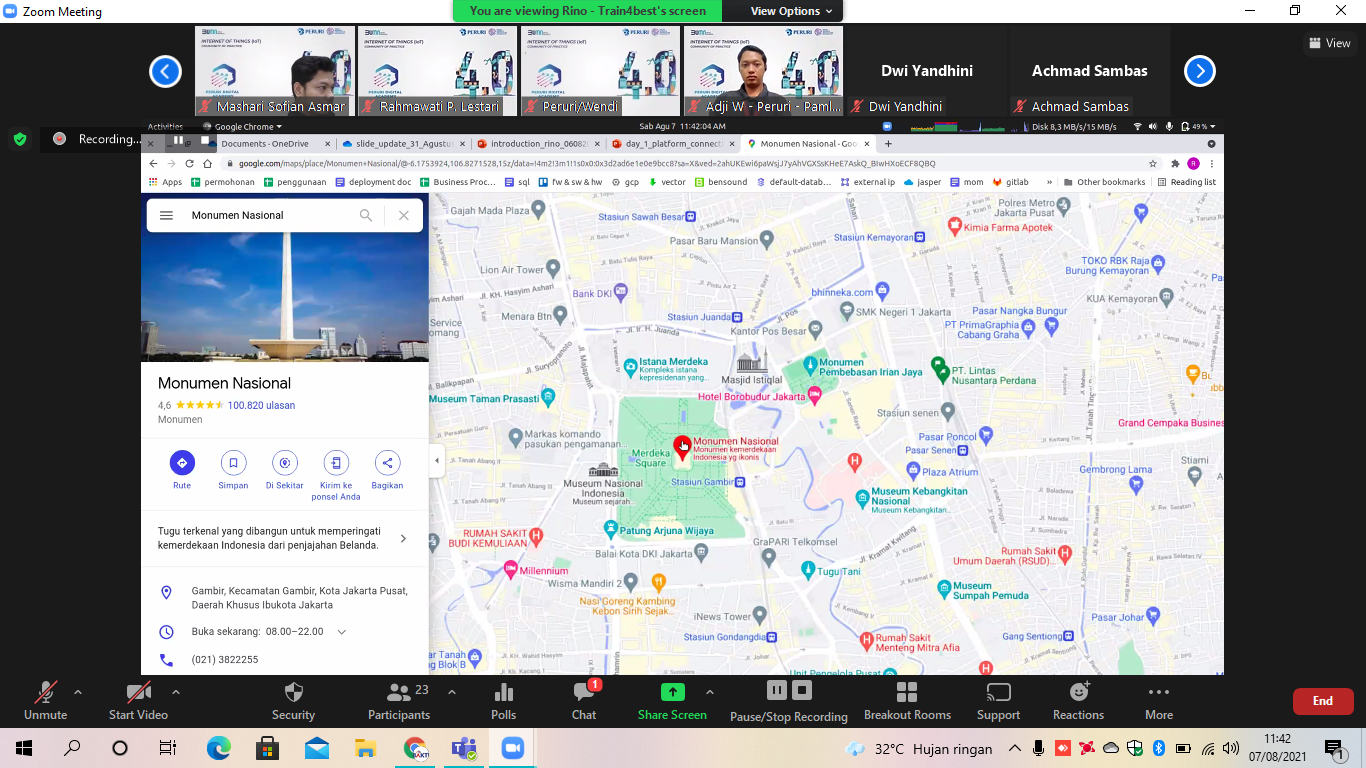The width and height of the screenshot is (1366, 768).
Task: Stop the meeting recording
Action: 802,690
